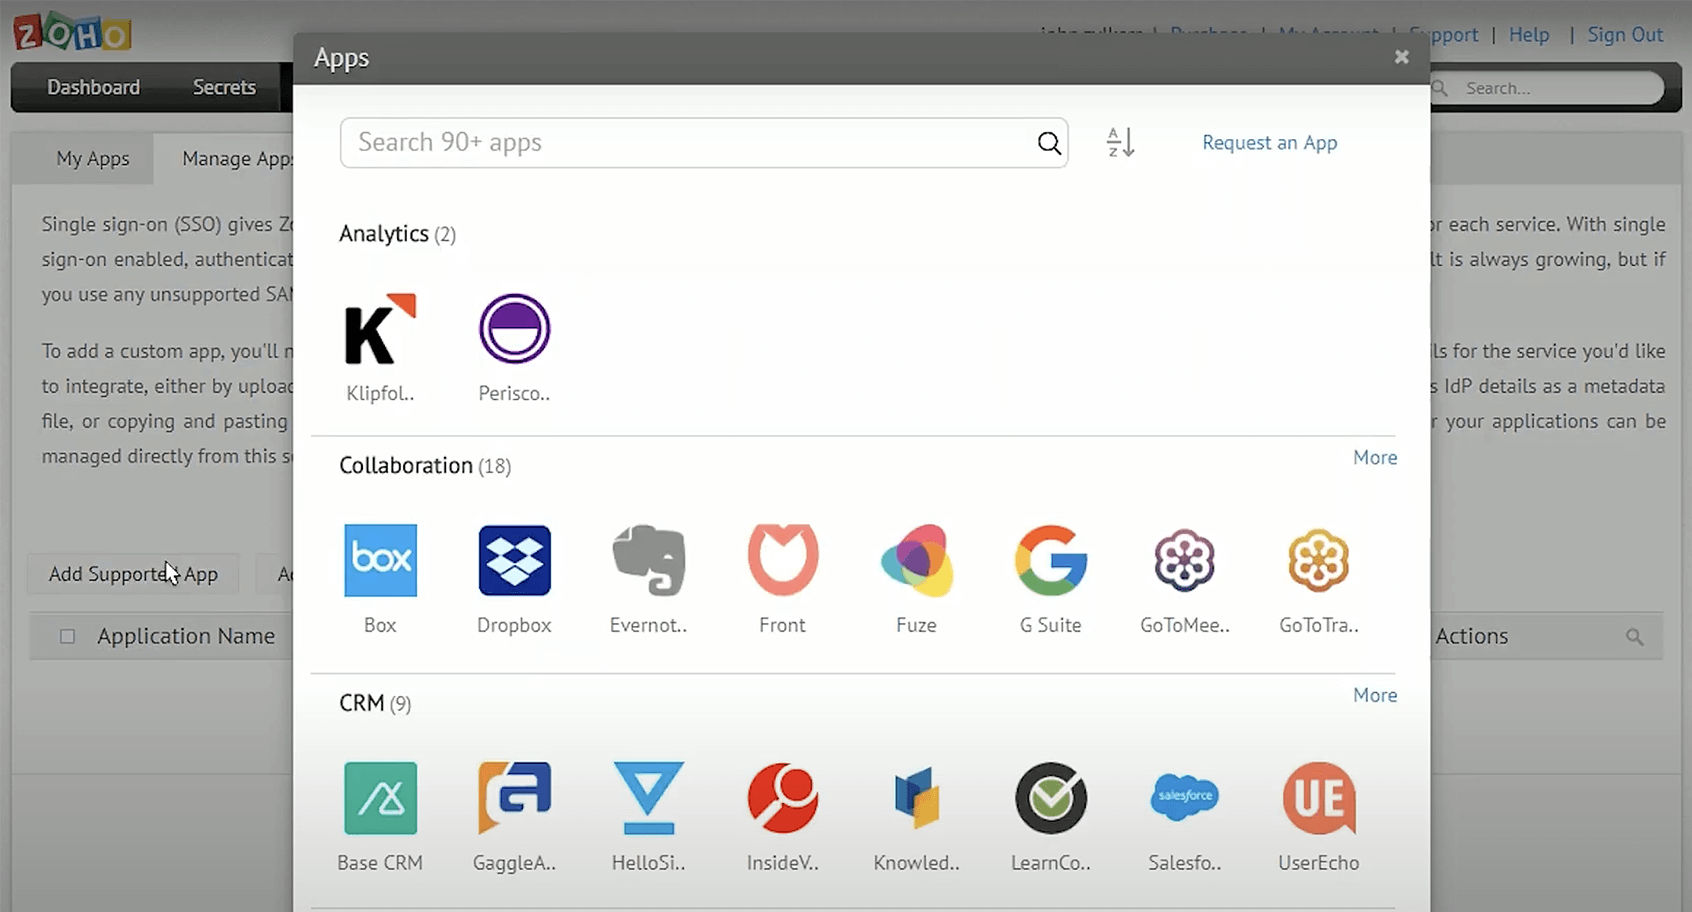Open the HelloSign app icon

[x=648, y=798]
